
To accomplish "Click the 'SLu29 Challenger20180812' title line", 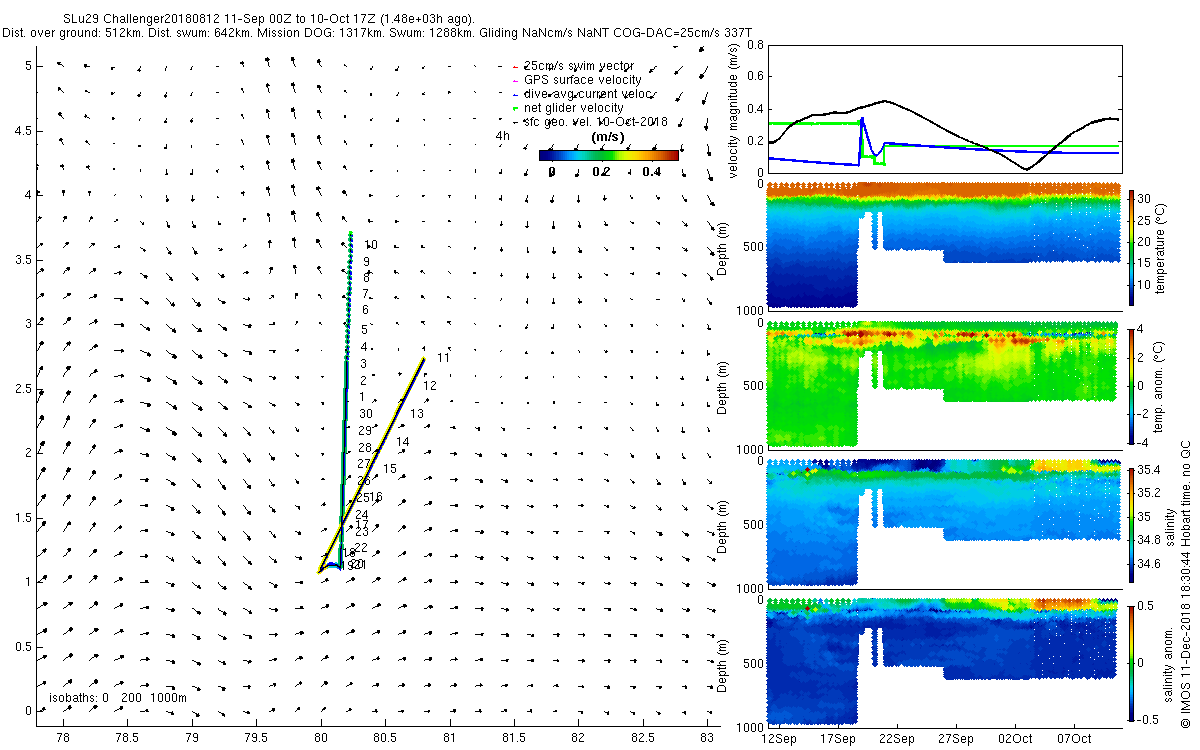I will 269,19.
